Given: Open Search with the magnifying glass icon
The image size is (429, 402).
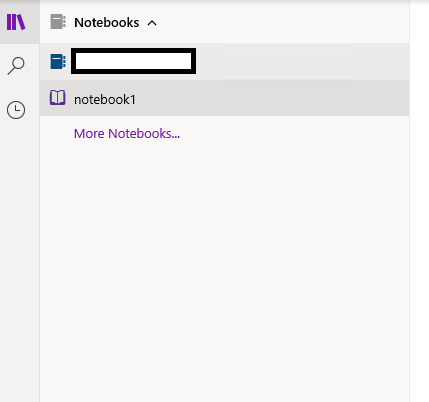Looking at the screenshot, I should click(16, 66).
